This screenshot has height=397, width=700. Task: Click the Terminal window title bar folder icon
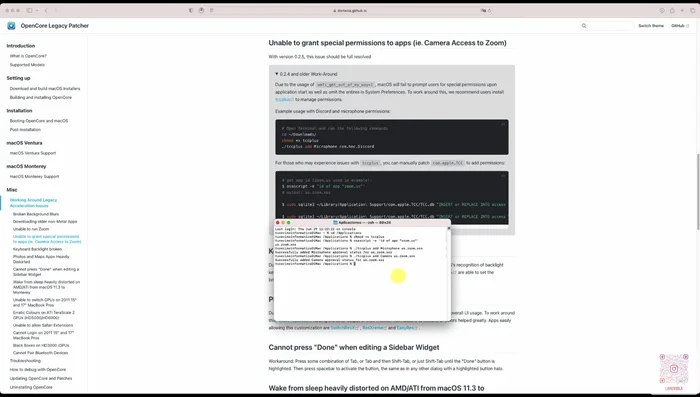(335, 222)
